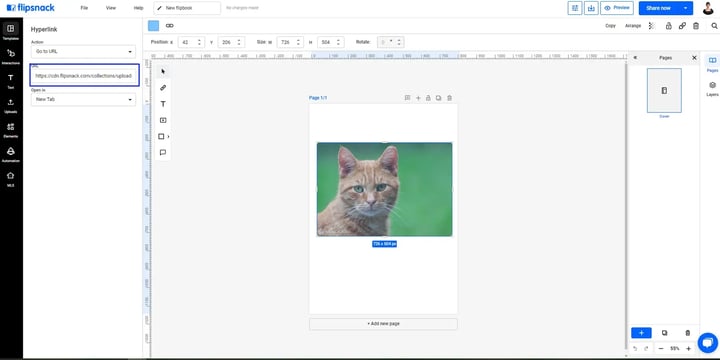Click the Preview button
The image size is (720, 360).
[x=617, y=8]
